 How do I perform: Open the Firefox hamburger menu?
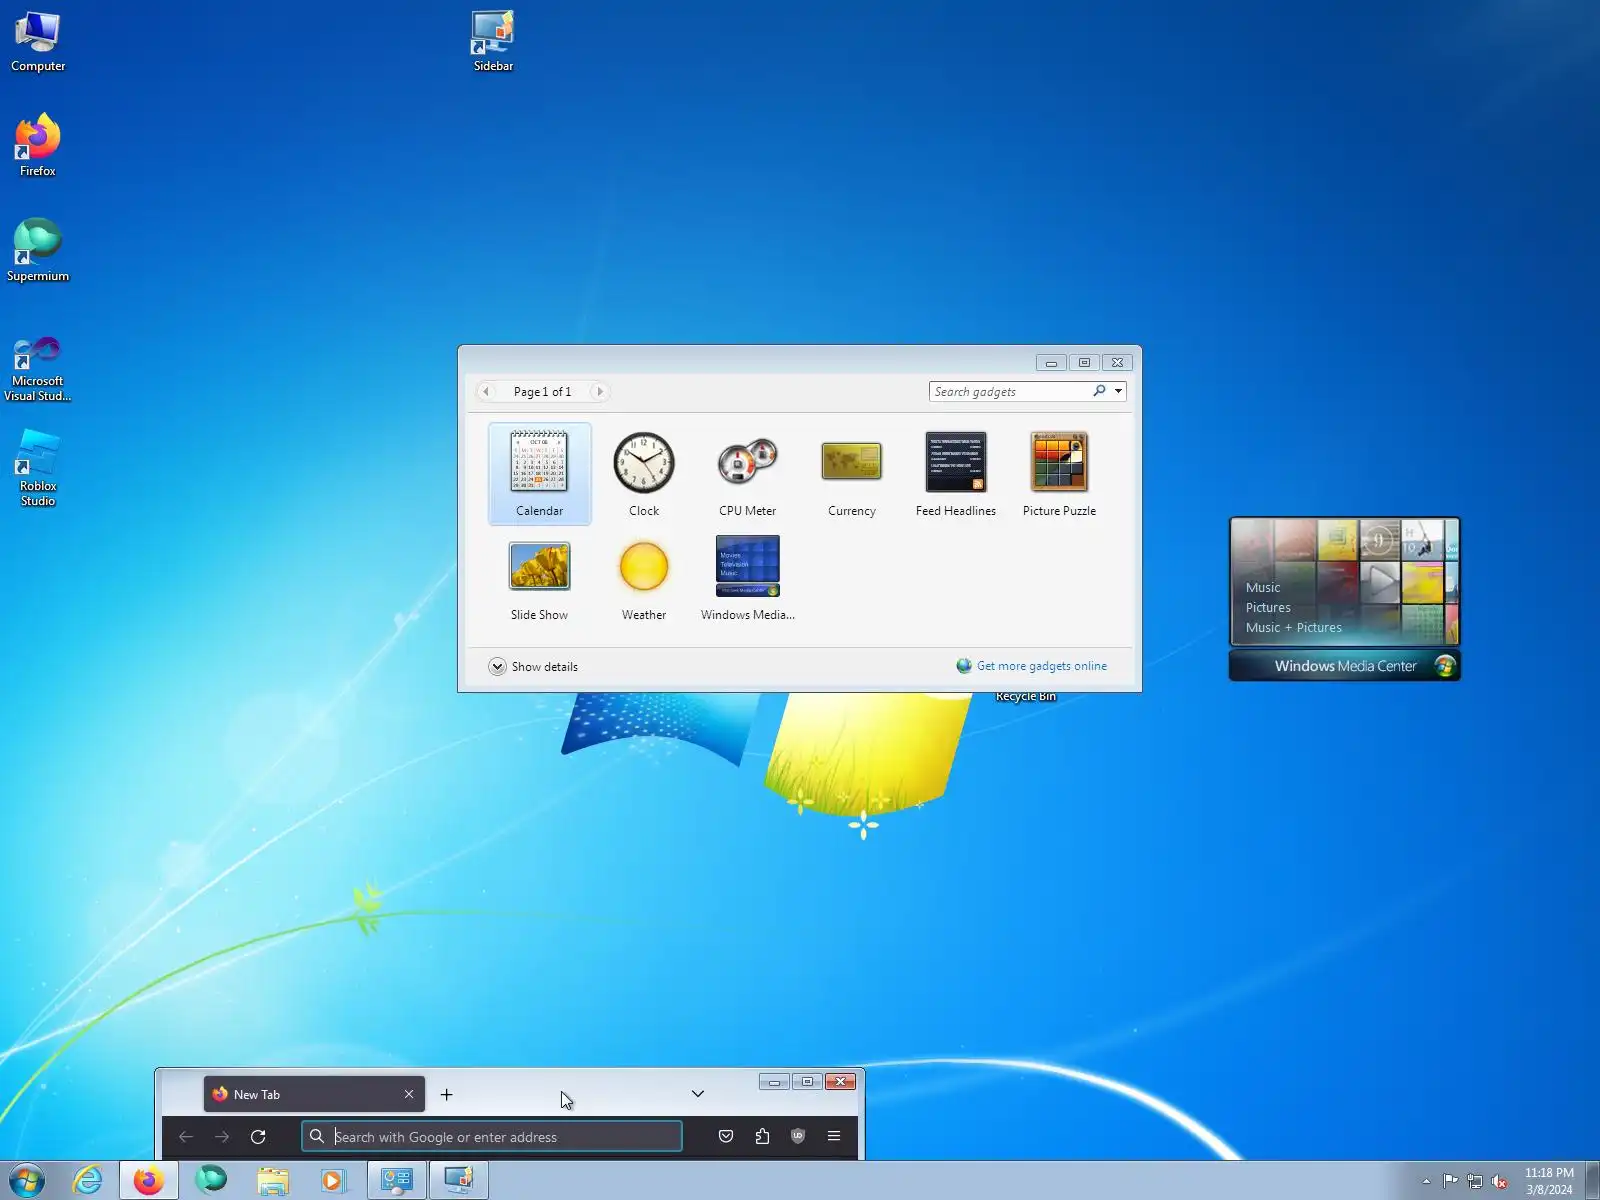834,1136
